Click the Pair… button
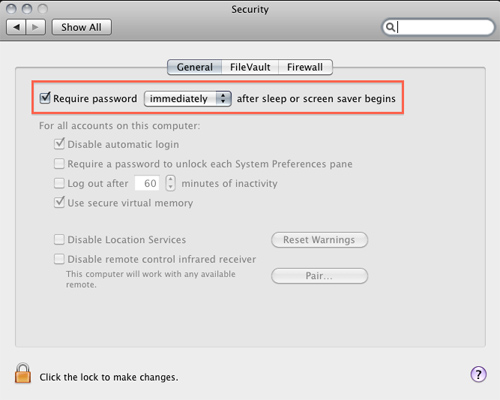500x400 pixels. click(319, 276)
